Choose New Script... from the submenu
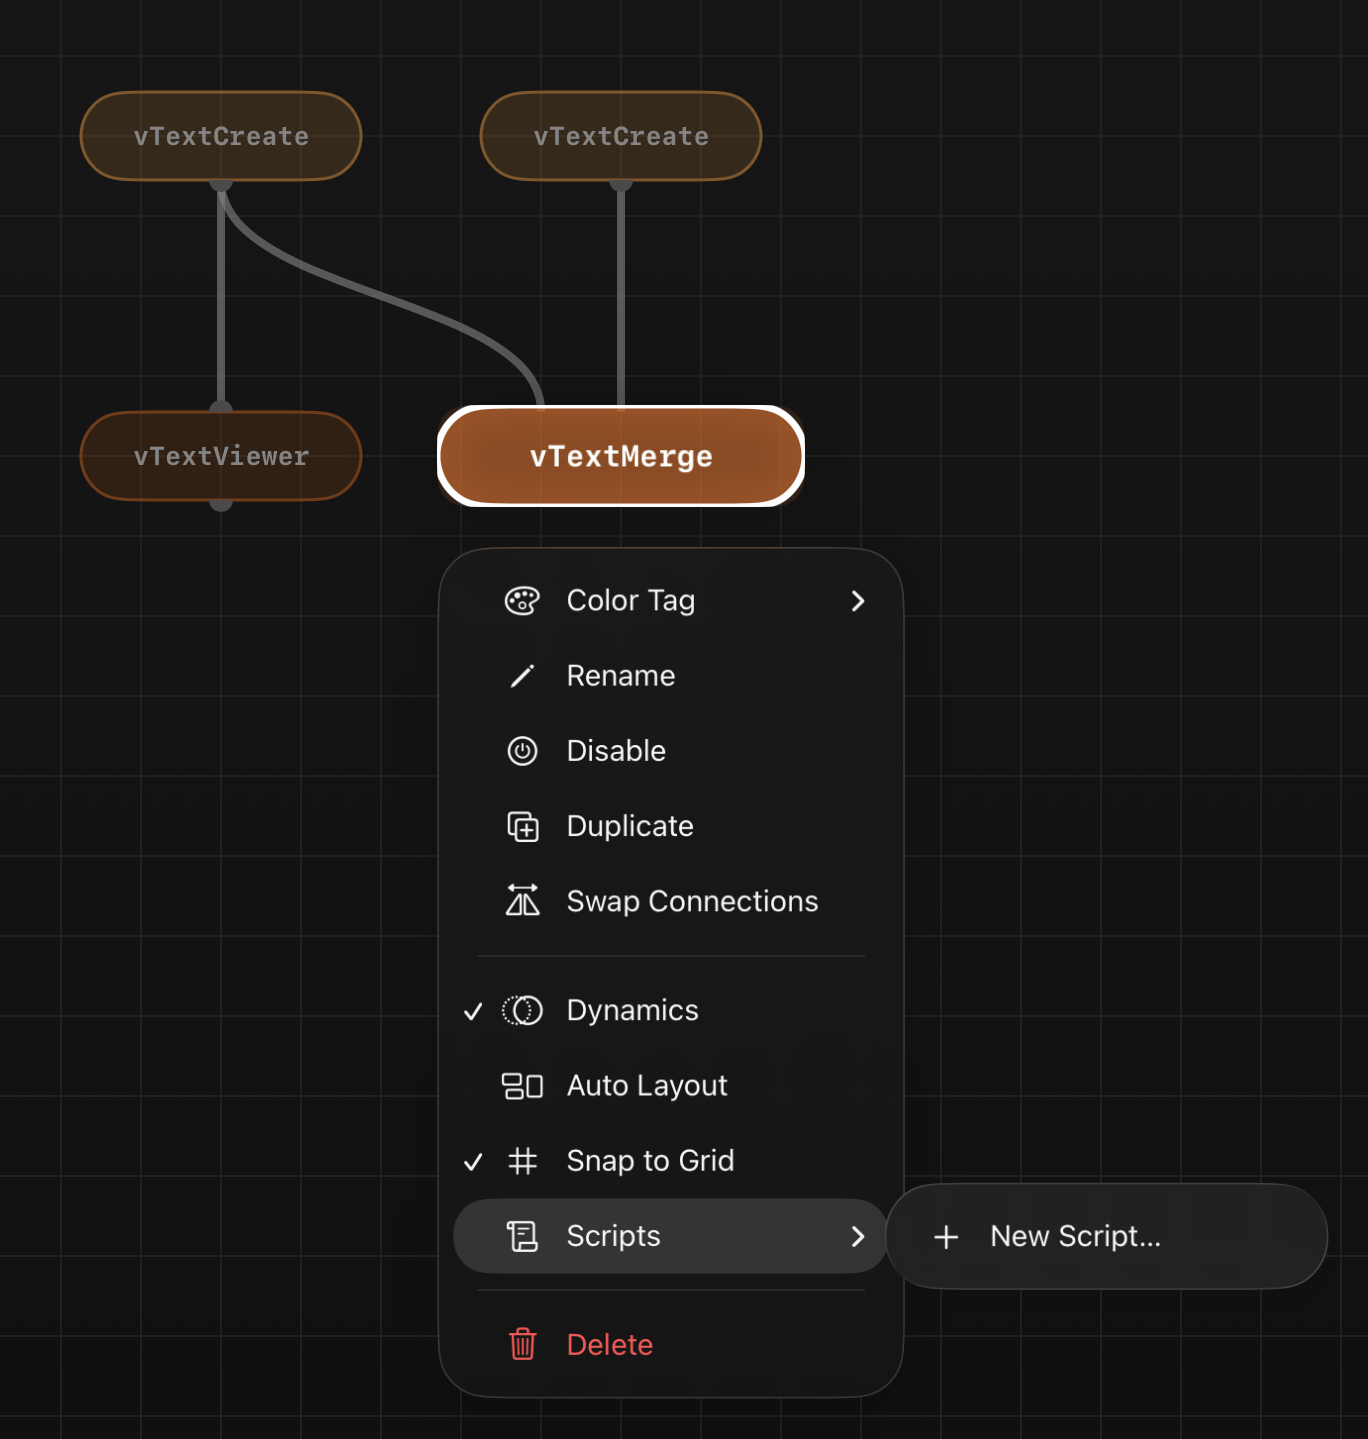 (x=1107, y=1237)
